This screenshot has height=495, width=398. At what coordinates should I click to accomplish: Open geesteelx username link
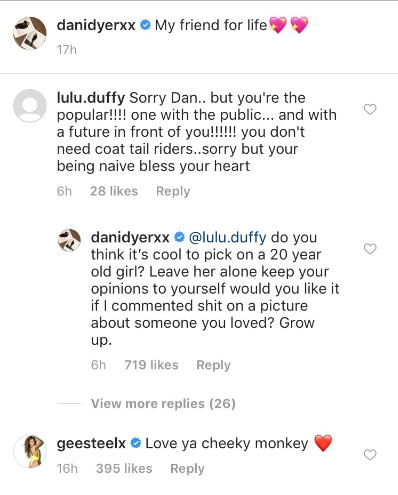coord(91,443)
